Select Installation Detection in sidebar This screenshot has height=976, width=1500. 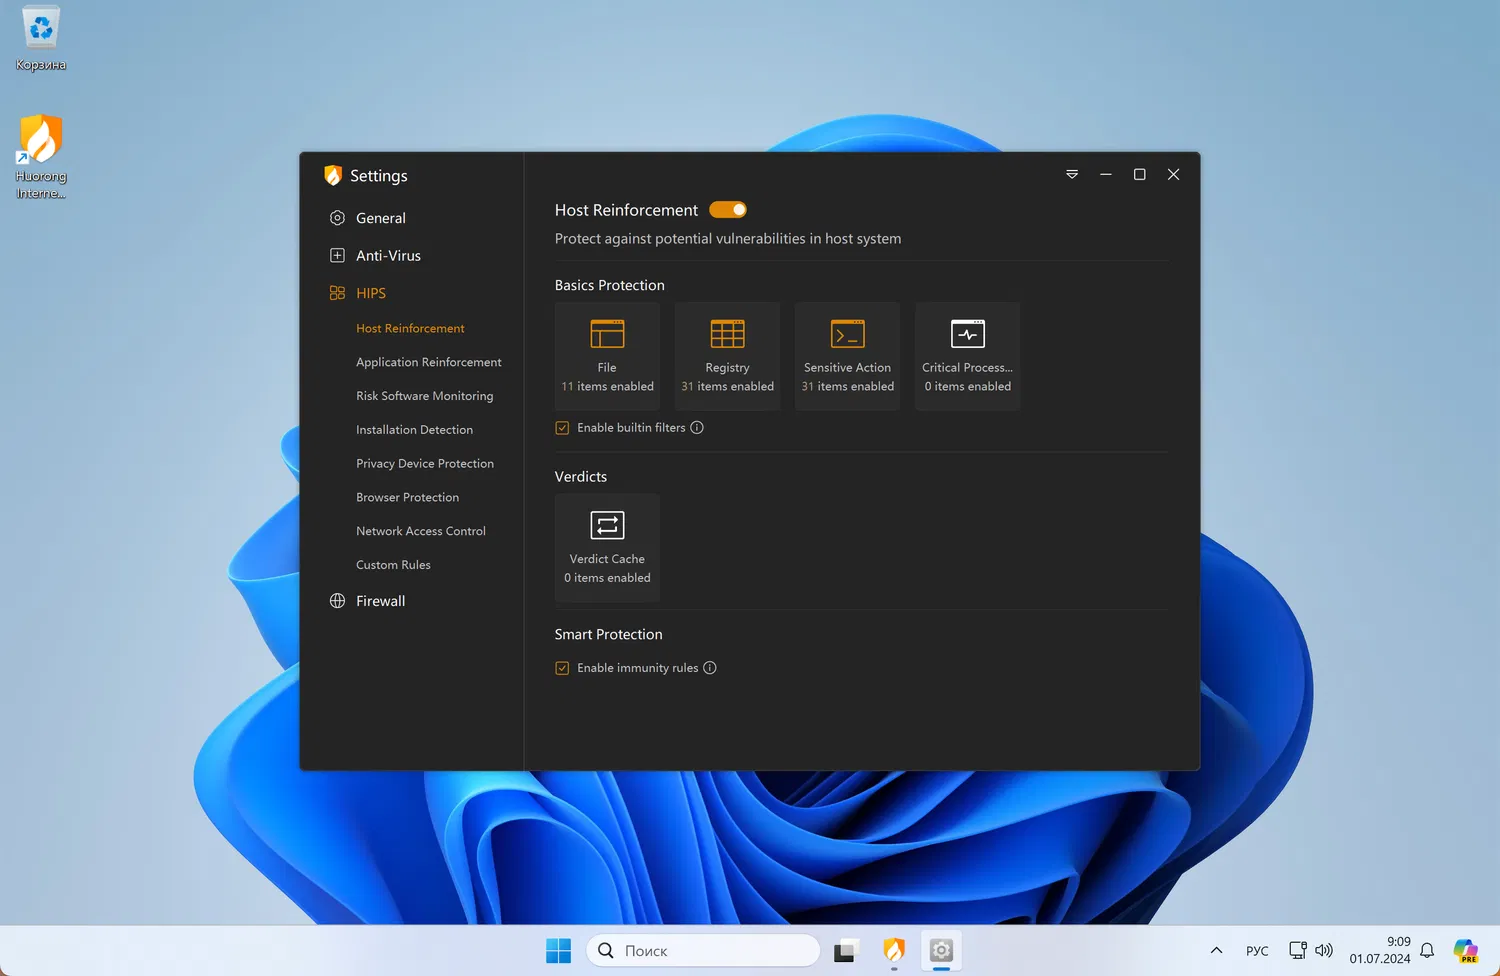pos(414,430)
